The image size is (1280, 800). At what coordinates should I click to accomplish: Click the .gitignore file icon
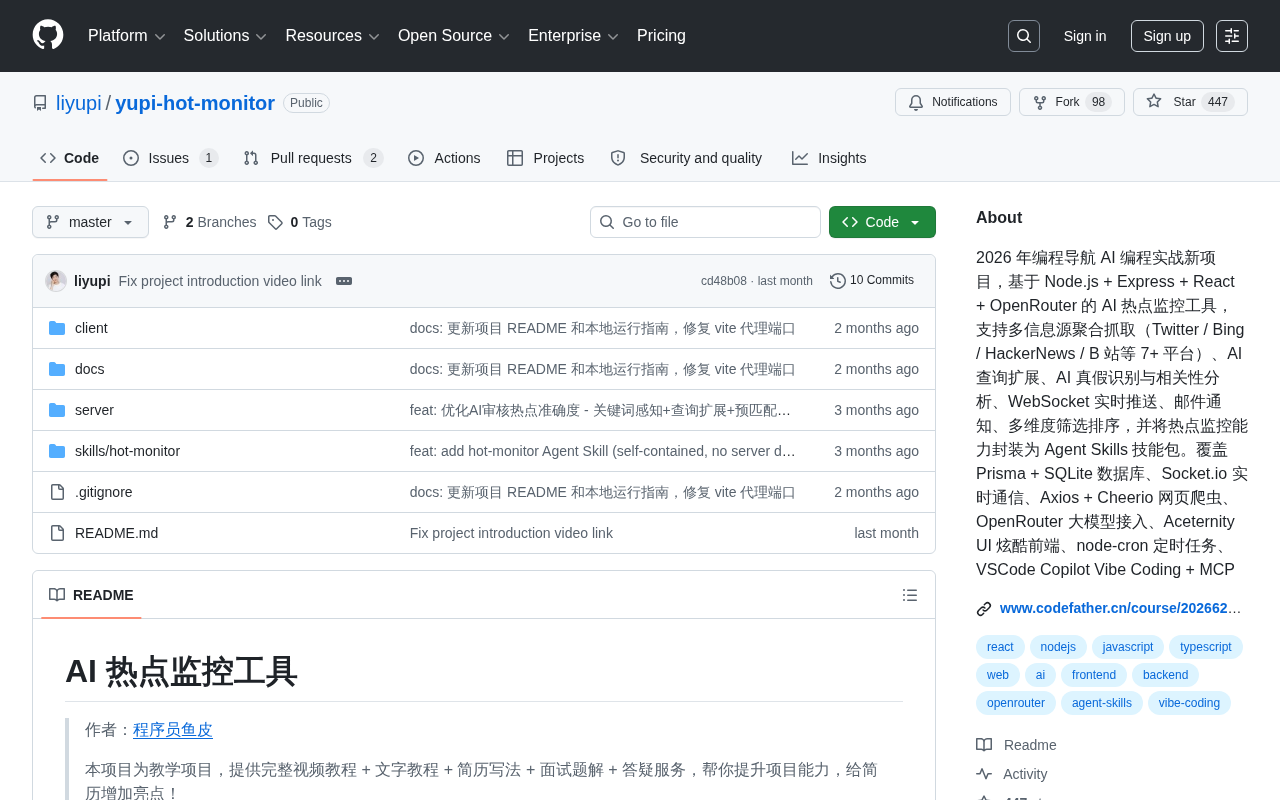57,492
